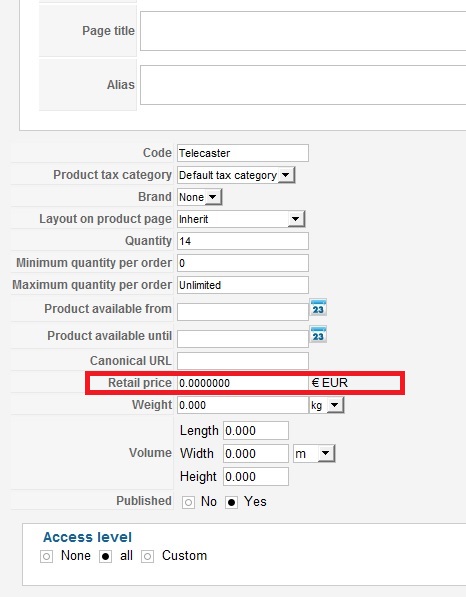
Task: Click the Alias text field
Action: click(303, 85)
